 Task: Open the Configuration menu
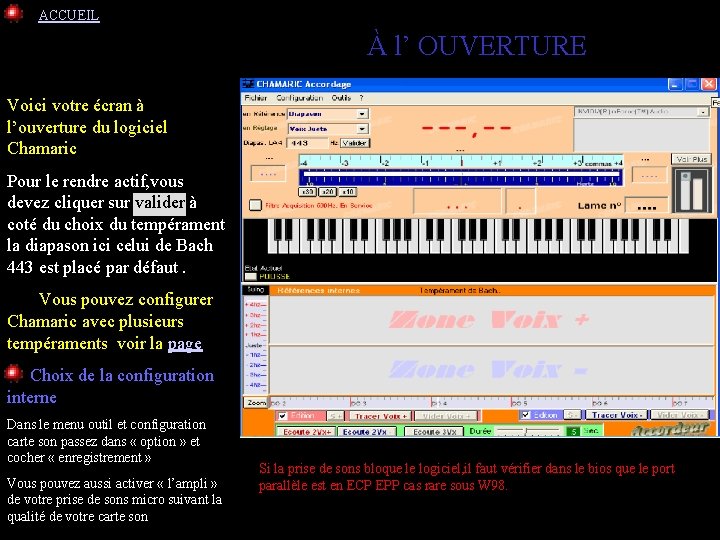(299, 98)
